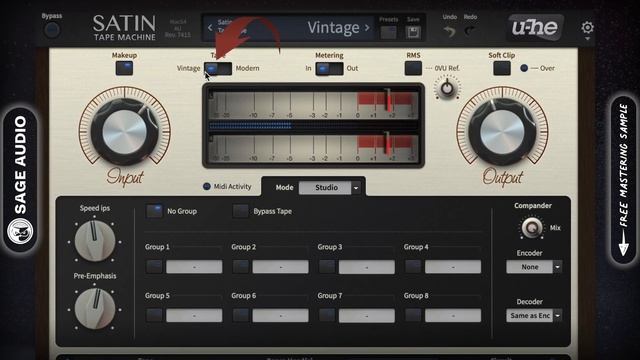Toggle the Makeup switch
The image size is (640, 360).
[124, 68]
